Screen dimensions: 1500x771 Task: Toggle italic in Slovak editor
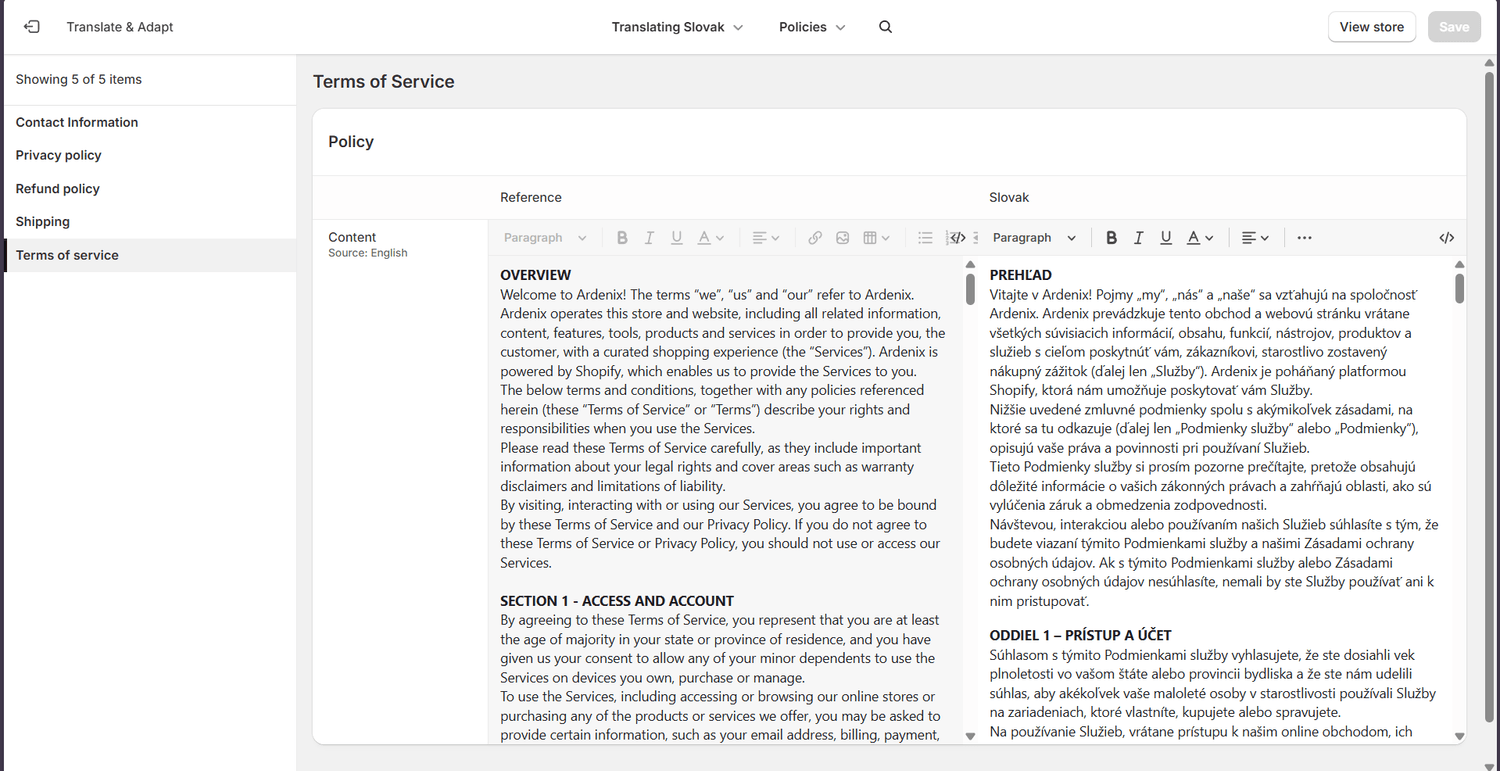click(1138, 238)
